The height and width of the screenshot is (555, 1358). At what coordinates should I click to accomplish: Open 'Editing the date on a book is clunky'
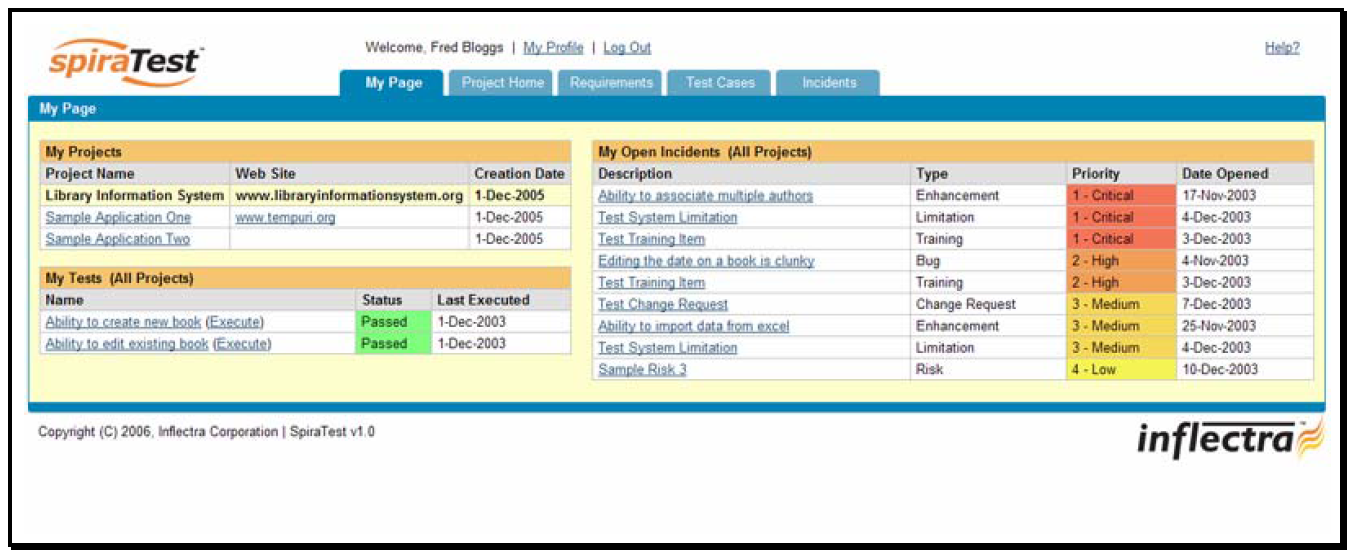tap(706, 261)
